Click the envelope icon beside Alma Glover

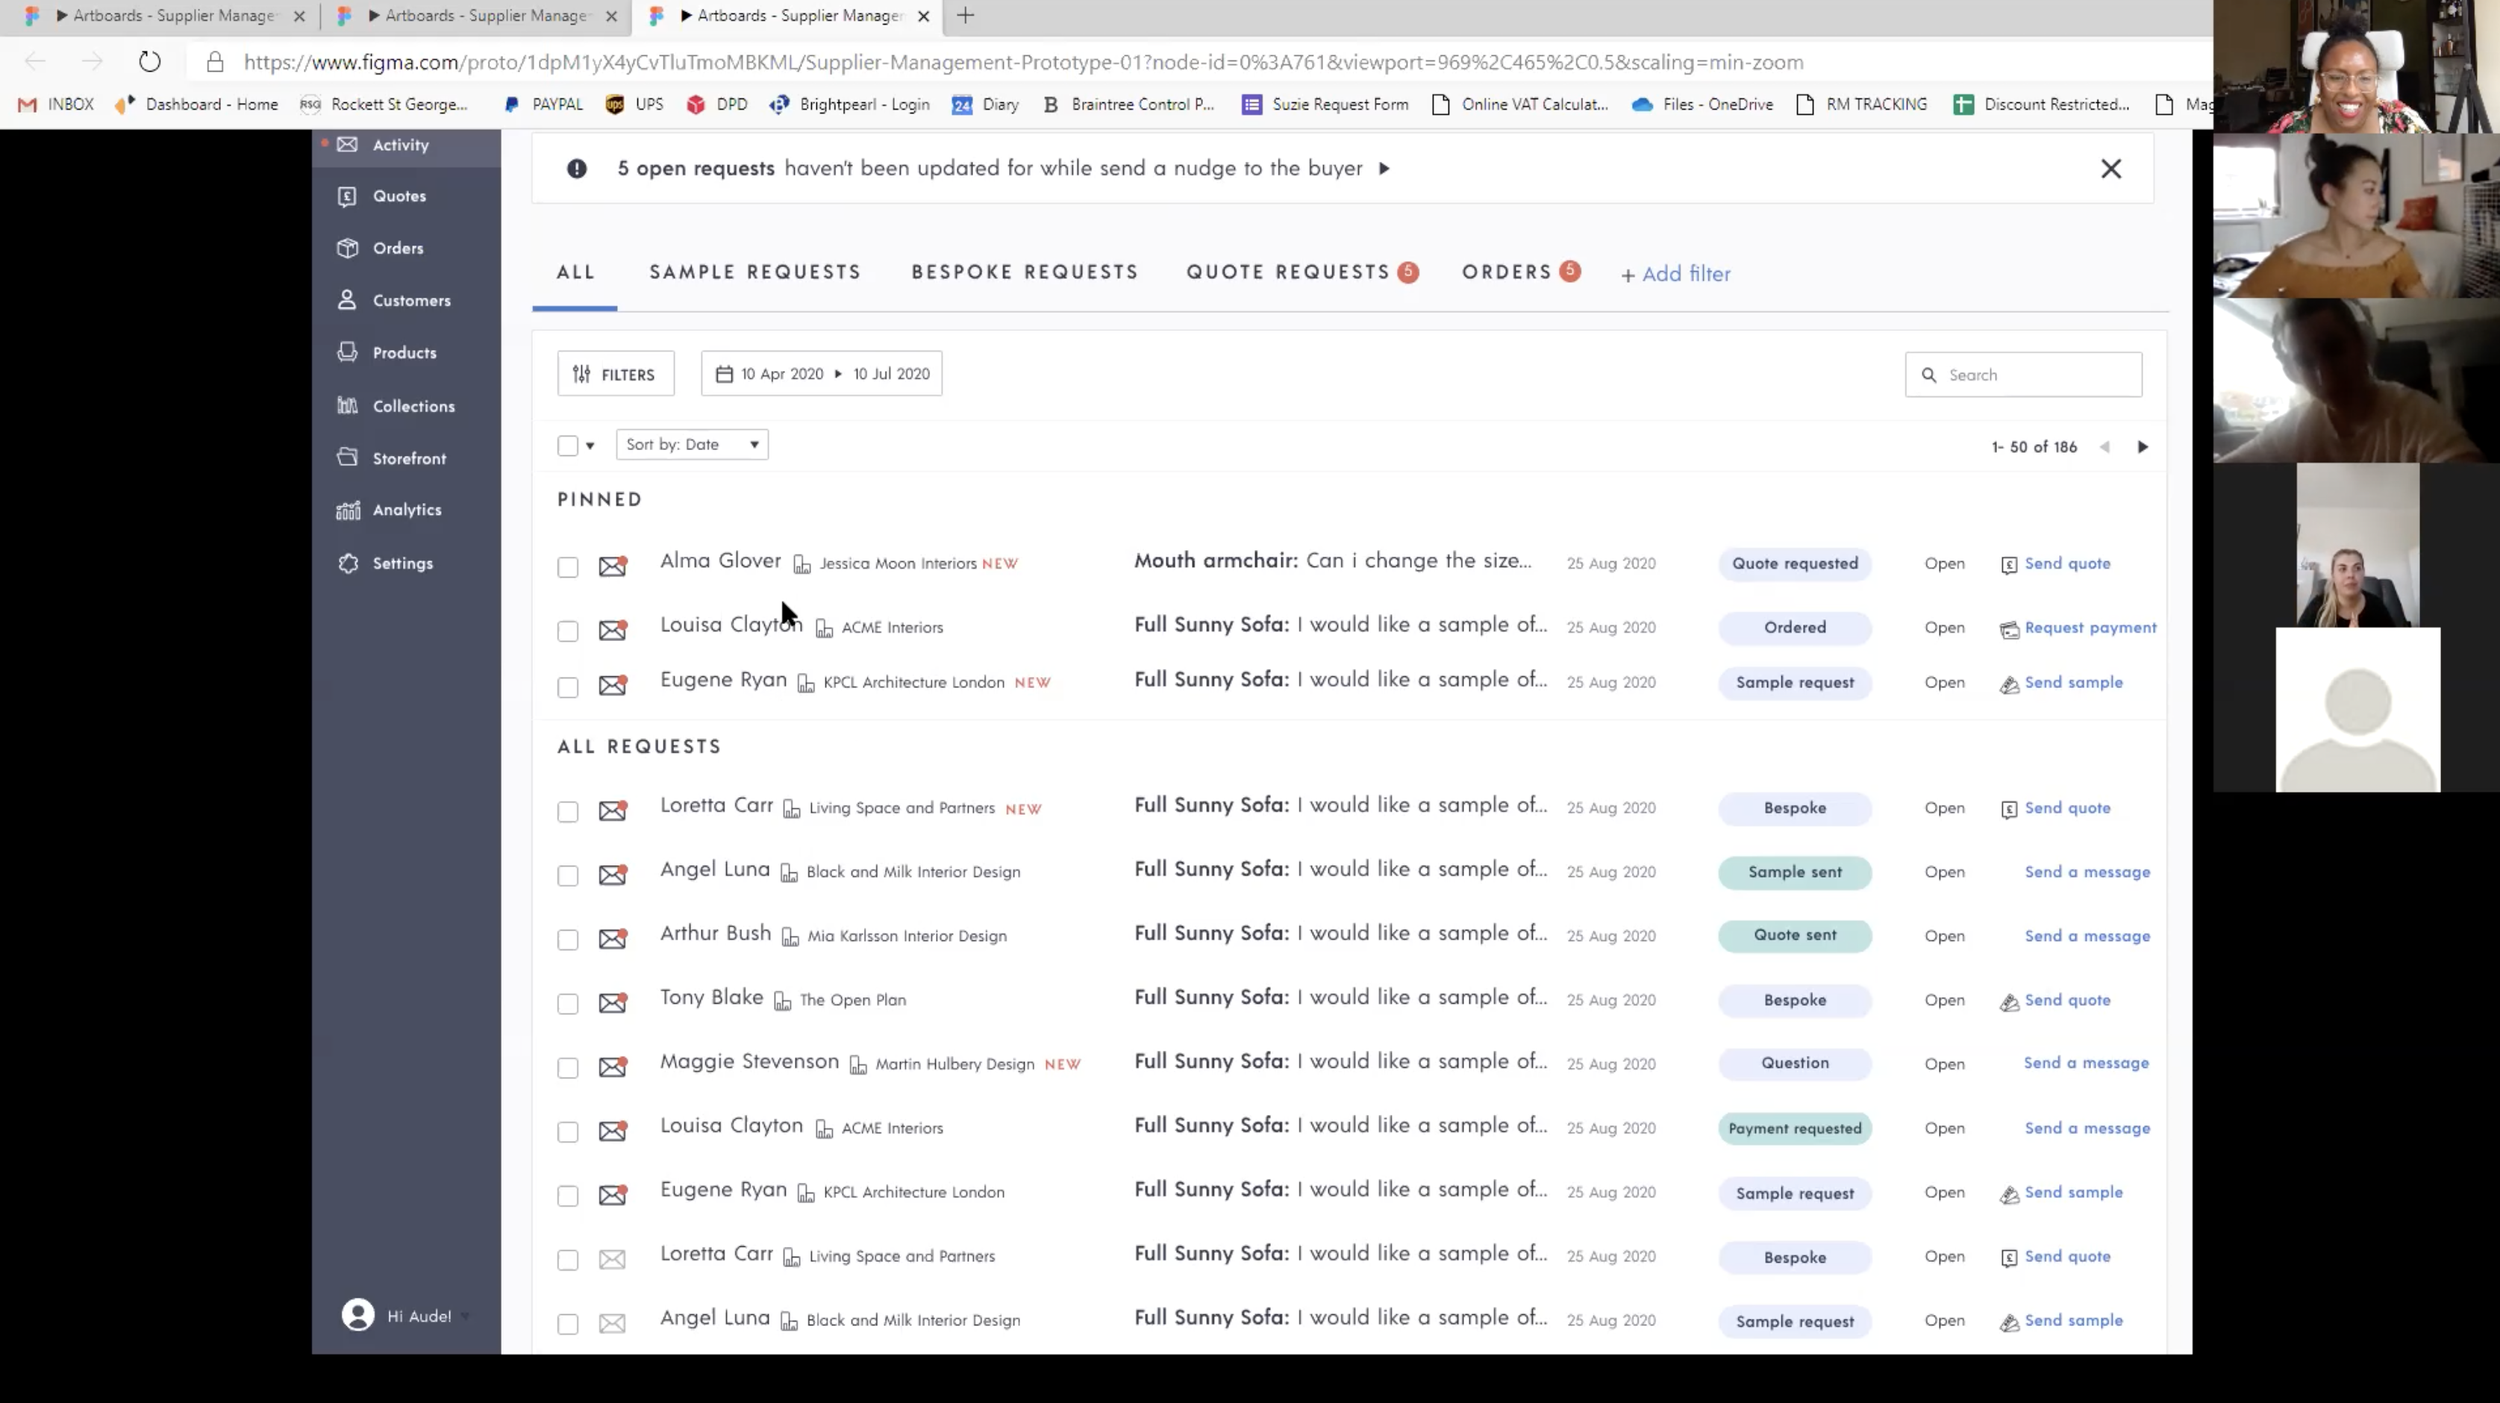pos(612,566)
